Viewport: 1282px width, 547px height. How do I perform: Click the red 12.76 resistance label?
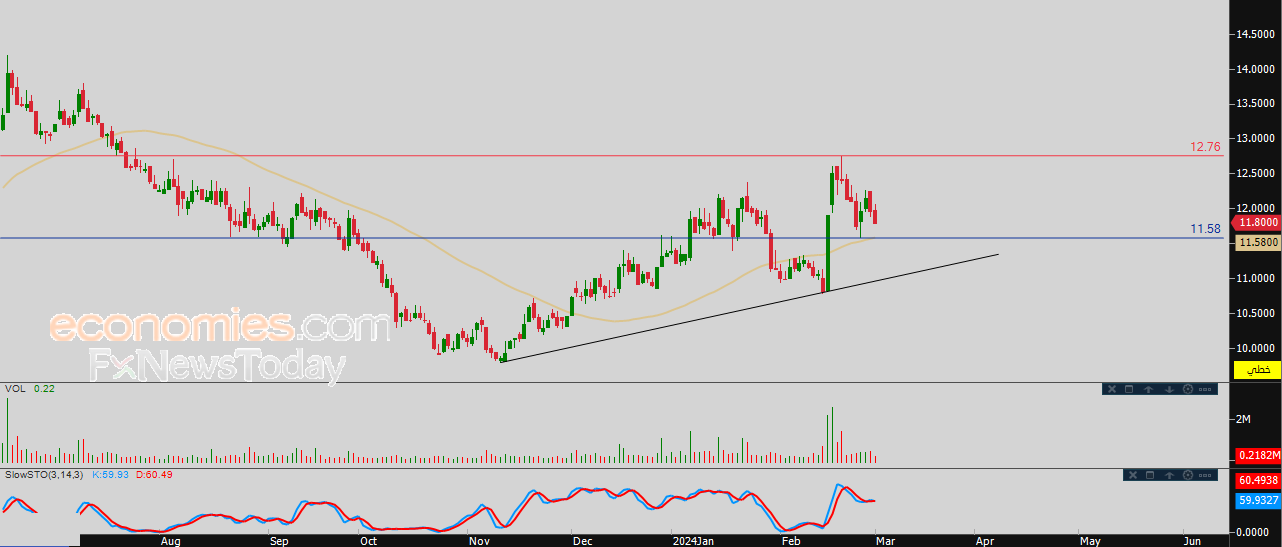point(1205,147)
